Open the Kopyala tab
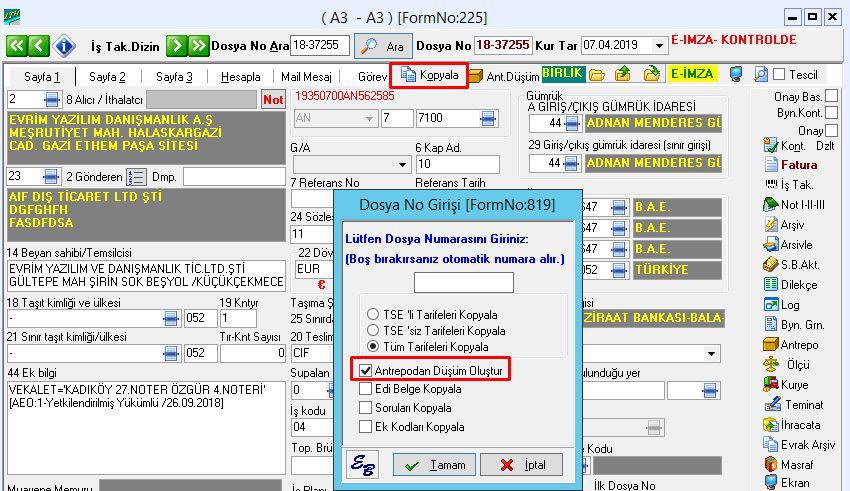850x491 pixels. coord(430,75)
